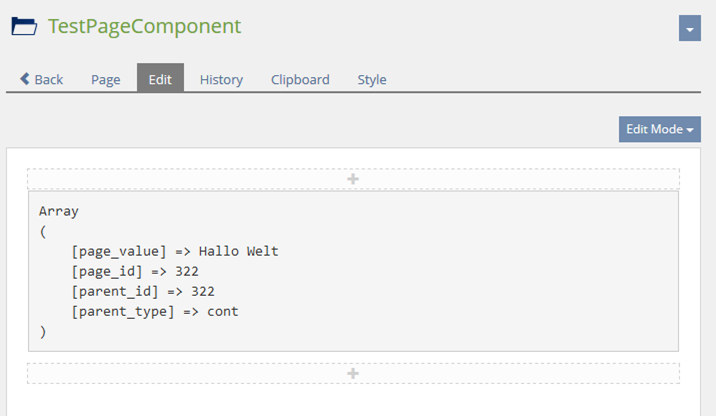Go to the Clipboard tab
The height and width of the screenshot is (416, 716).
(300, 80)
